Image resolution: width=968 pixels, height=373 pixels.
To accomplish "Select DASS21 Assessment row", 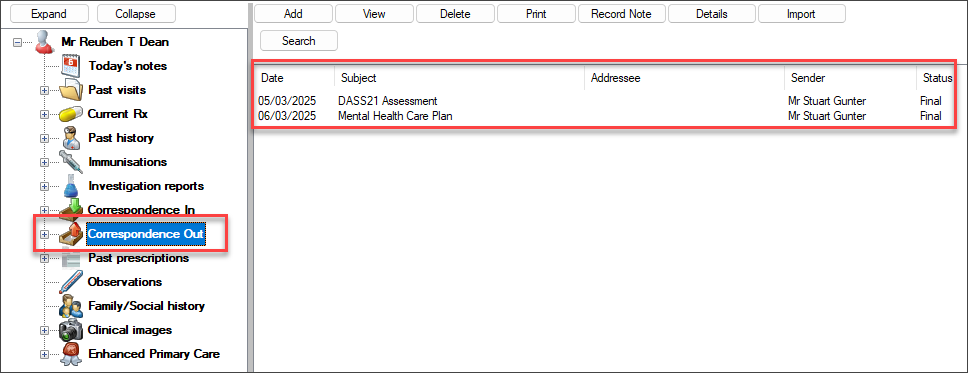I will [x=602, y=101].
